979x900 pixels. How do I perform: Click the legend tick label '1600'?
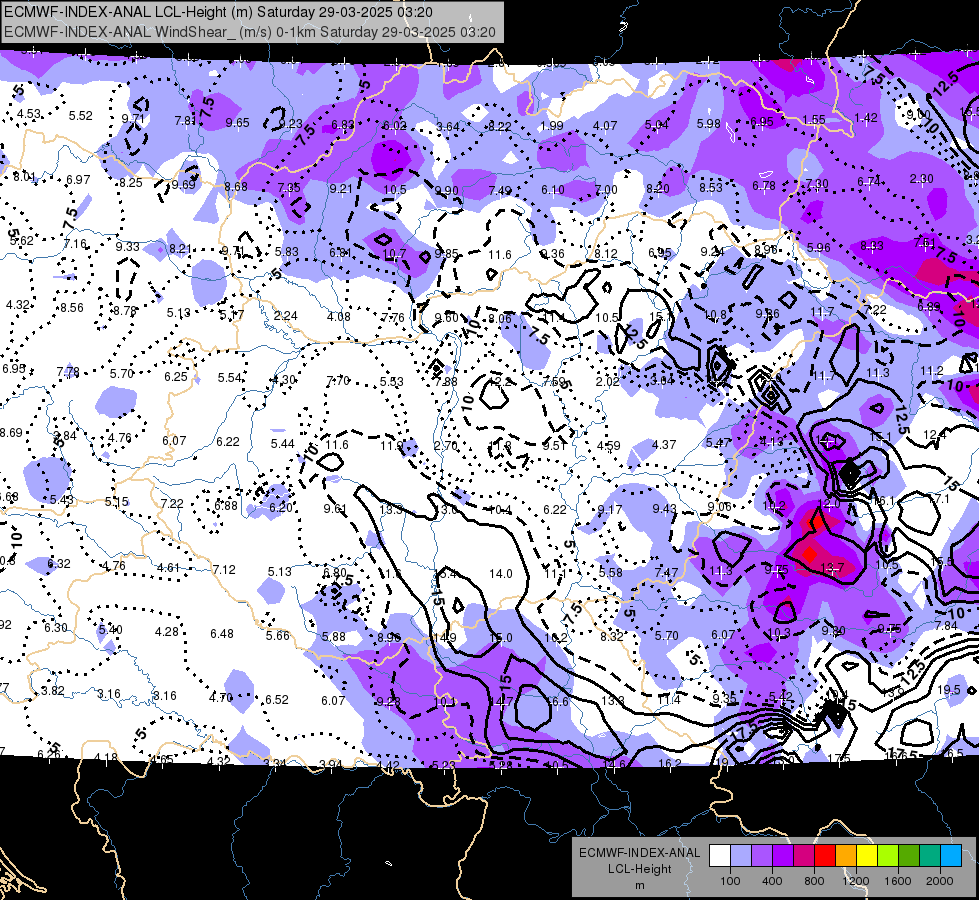click(897, 881)
